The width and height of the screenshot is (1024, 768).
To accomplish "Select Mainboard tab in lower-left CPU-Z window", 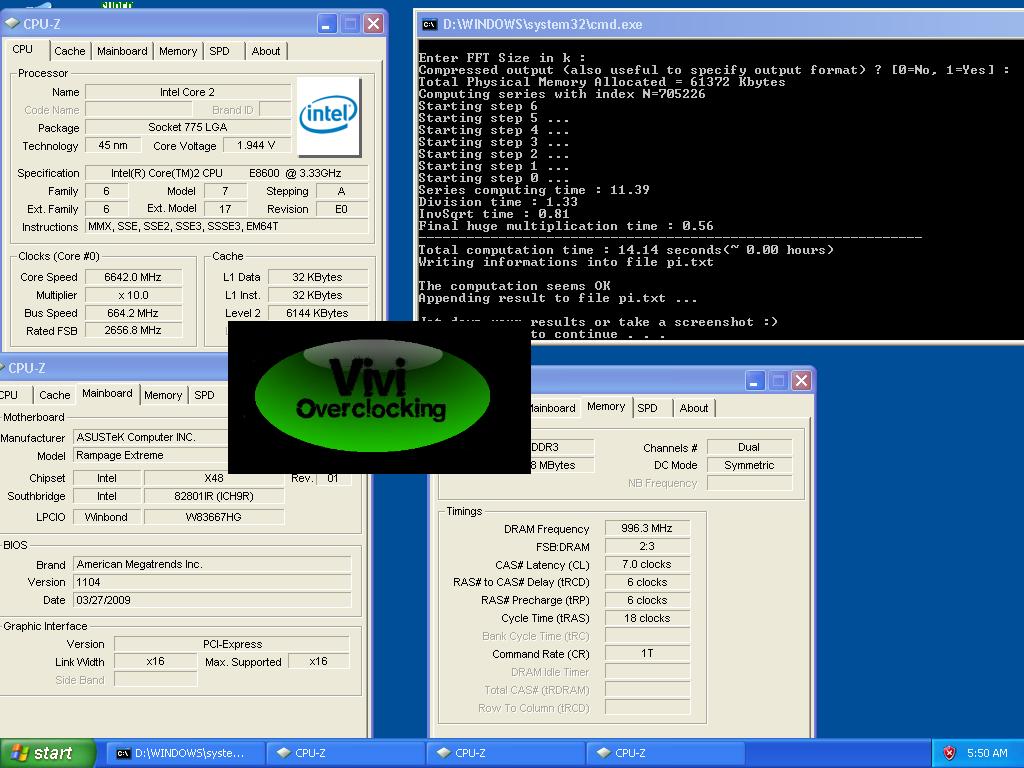I will tap(107, 393).
